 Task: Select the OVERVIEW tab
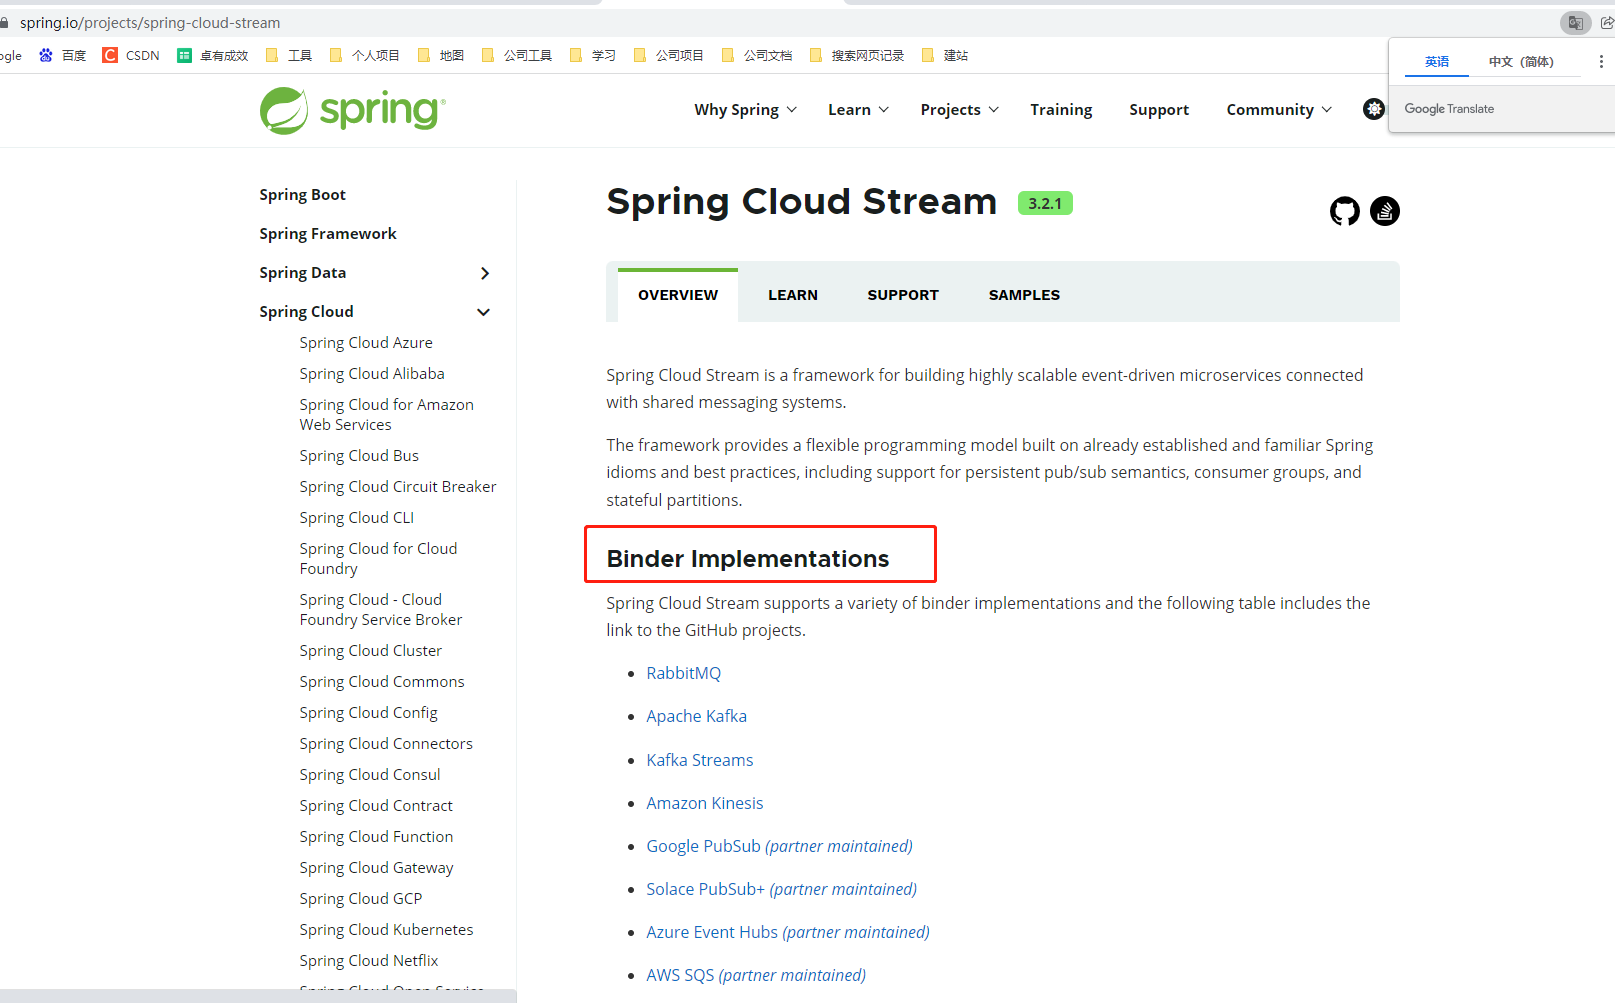tap(678, 295)
